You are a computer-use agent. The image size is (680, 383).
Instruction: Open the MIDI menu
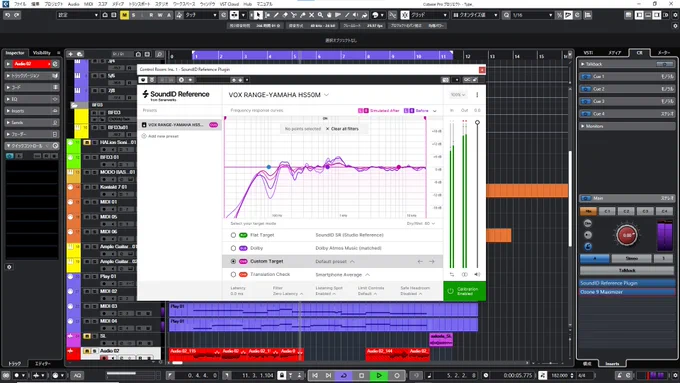tap(88, 4)
